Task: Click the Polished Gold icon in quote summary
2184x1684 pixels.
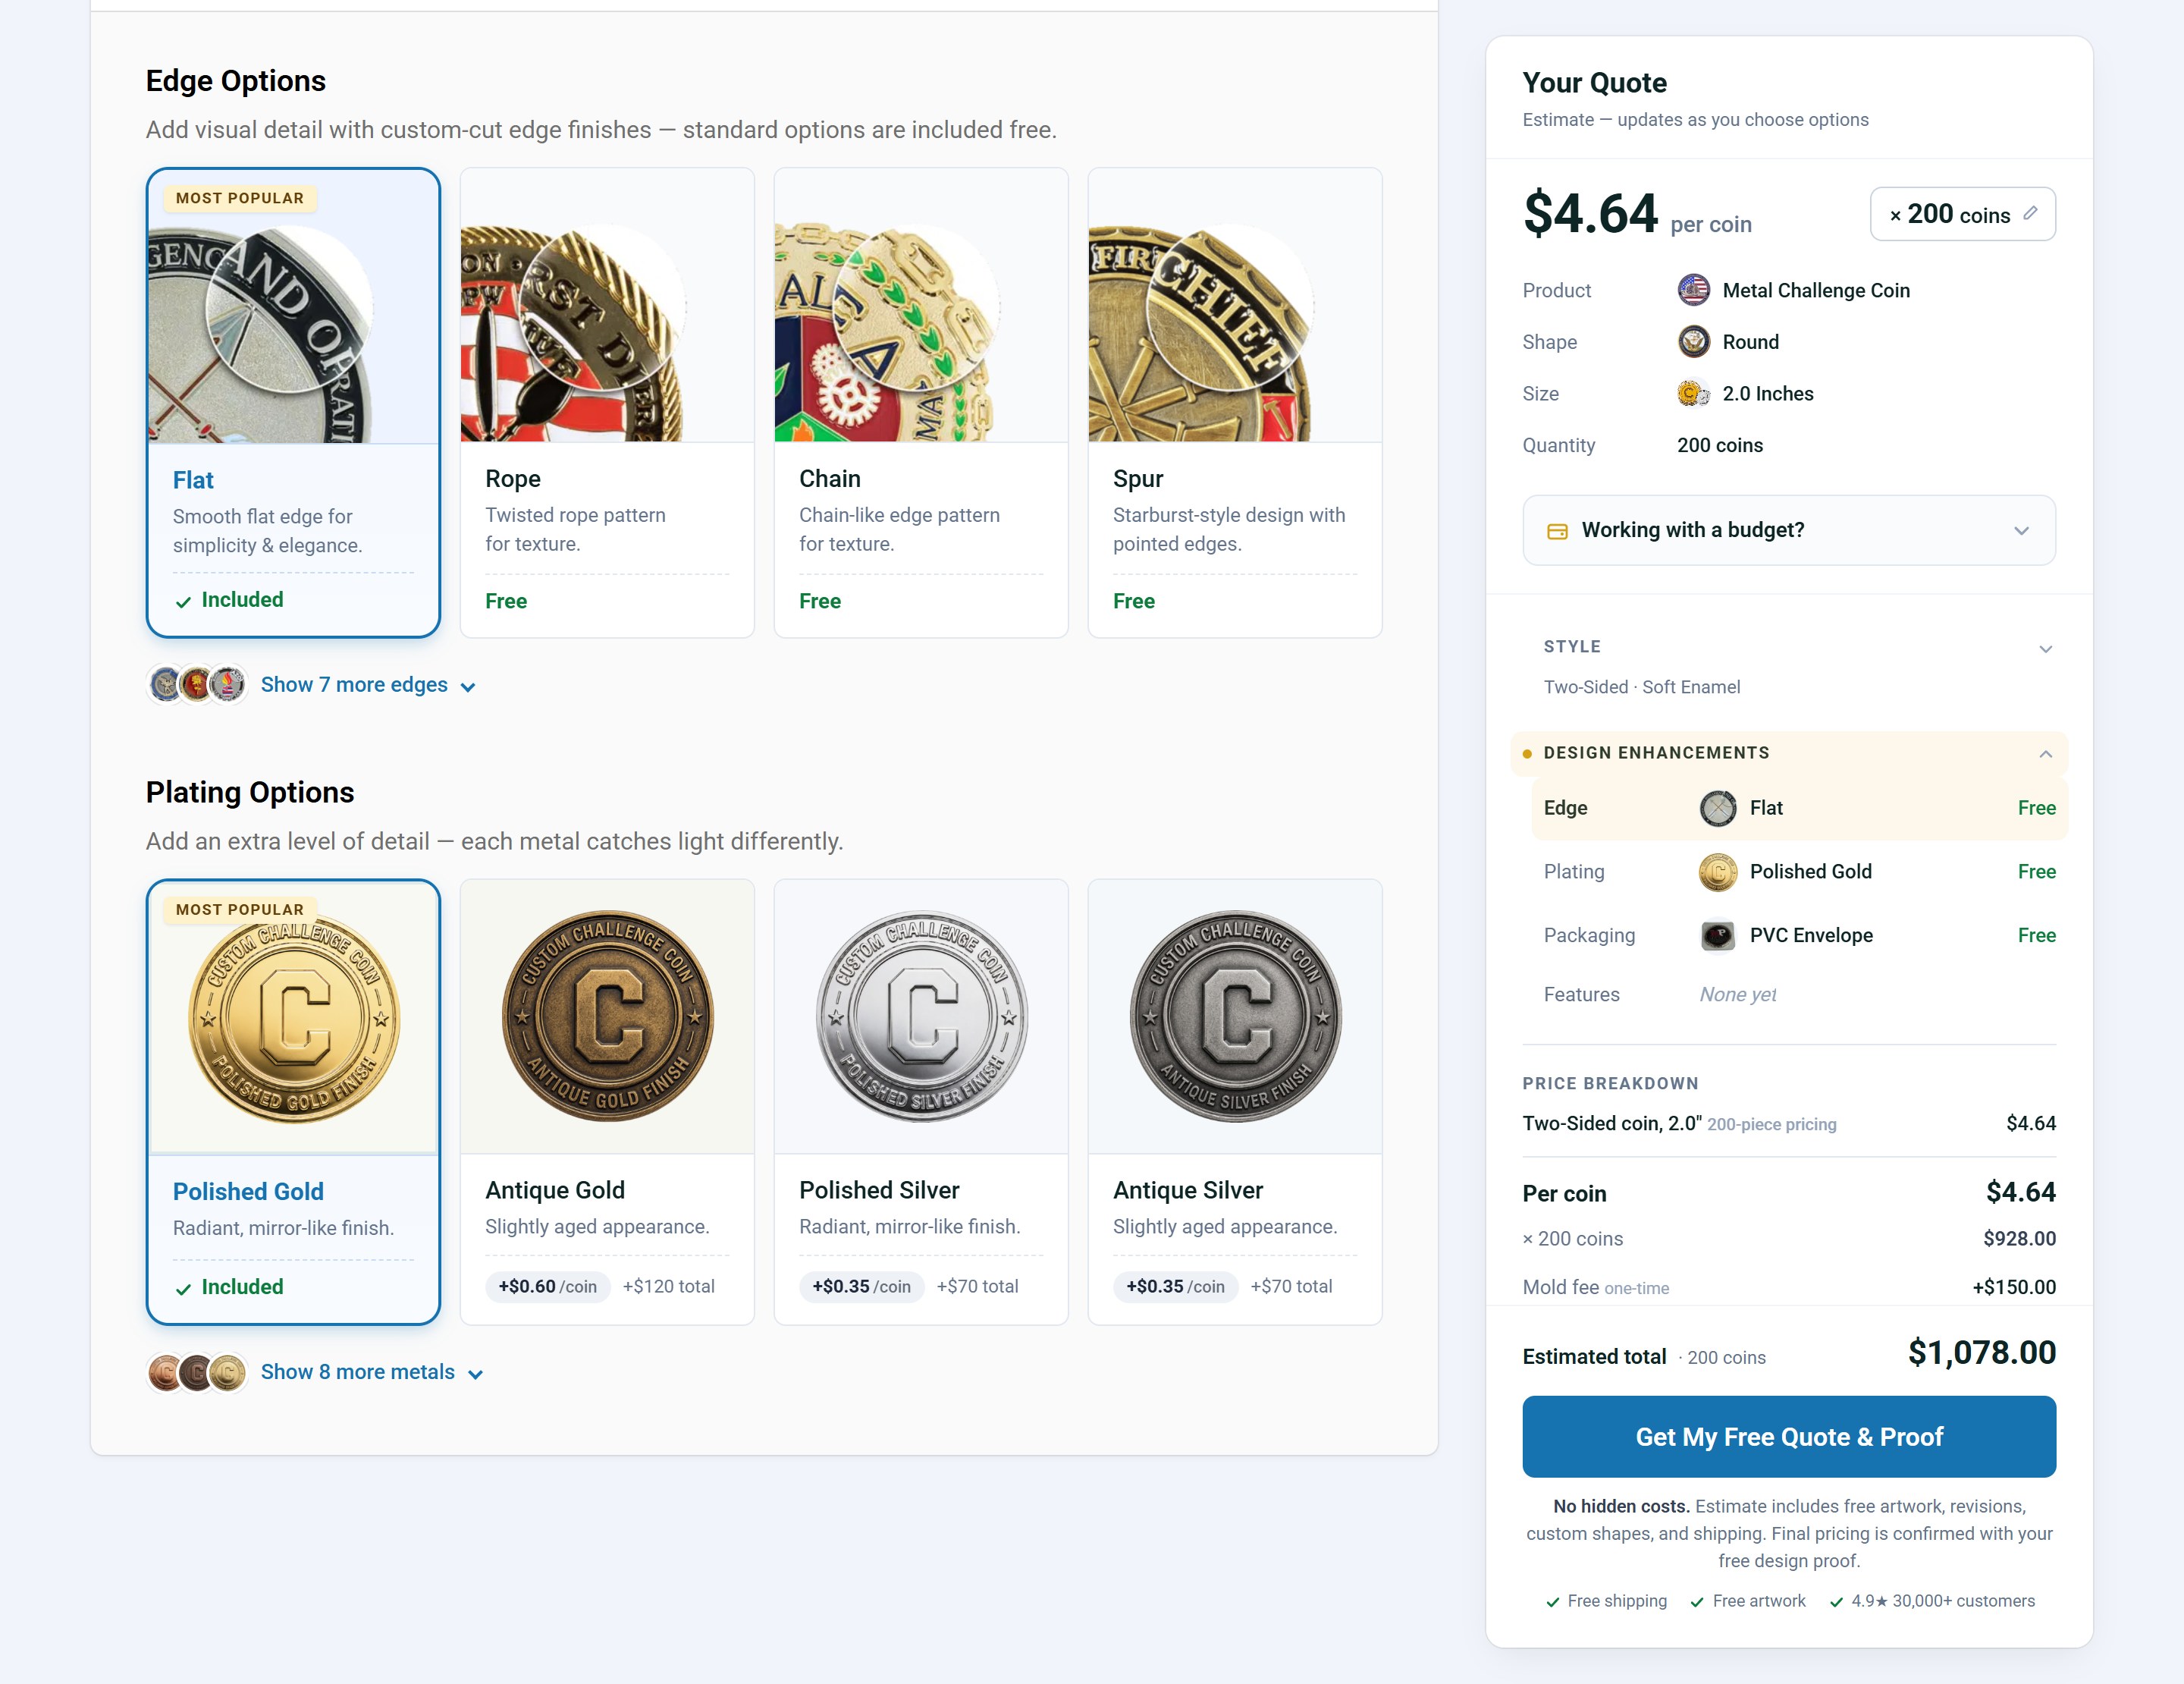Action: (1718, 872)
